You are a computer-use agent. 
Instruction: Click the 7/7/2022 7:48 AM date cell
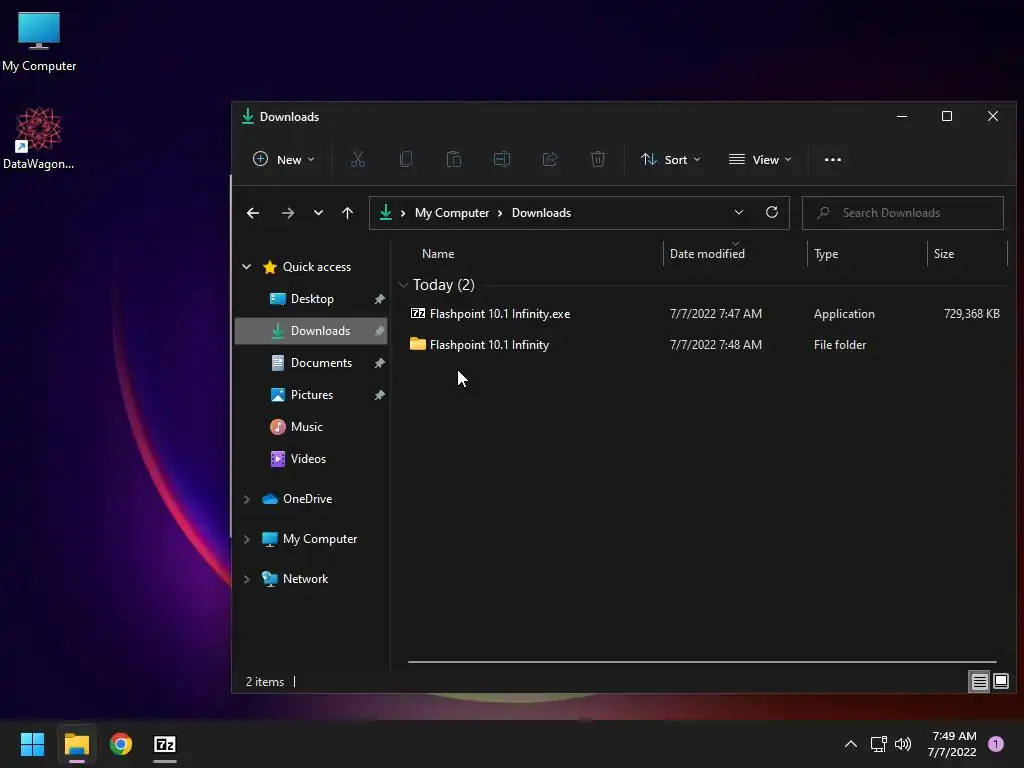tap(716, 344)
